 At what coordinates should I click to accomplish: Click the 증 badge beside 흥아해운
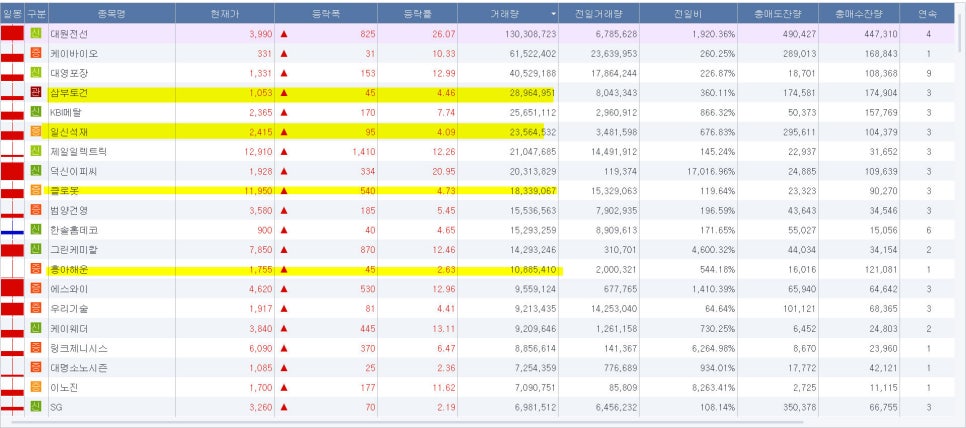tap(36, 269)
